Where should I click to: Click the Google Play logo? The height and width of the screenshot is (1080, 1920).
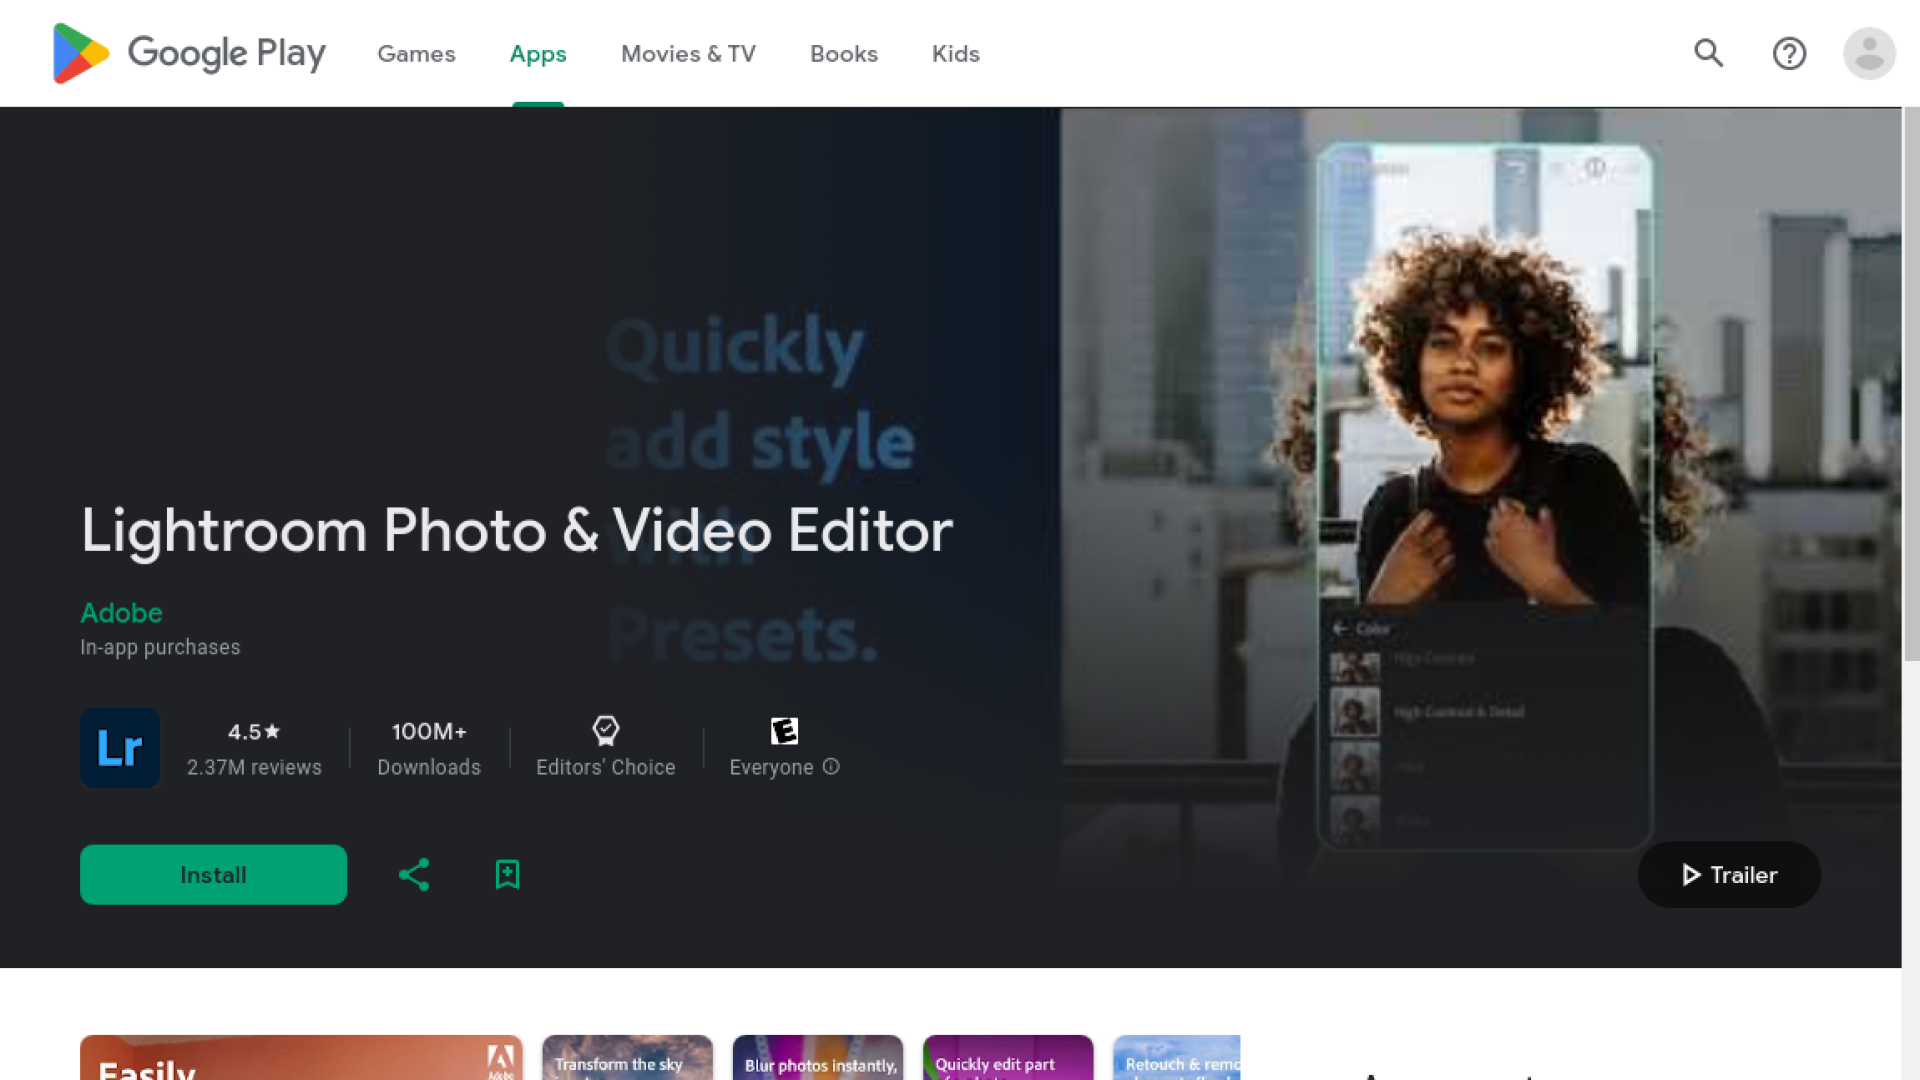click(x=189, y=53)
